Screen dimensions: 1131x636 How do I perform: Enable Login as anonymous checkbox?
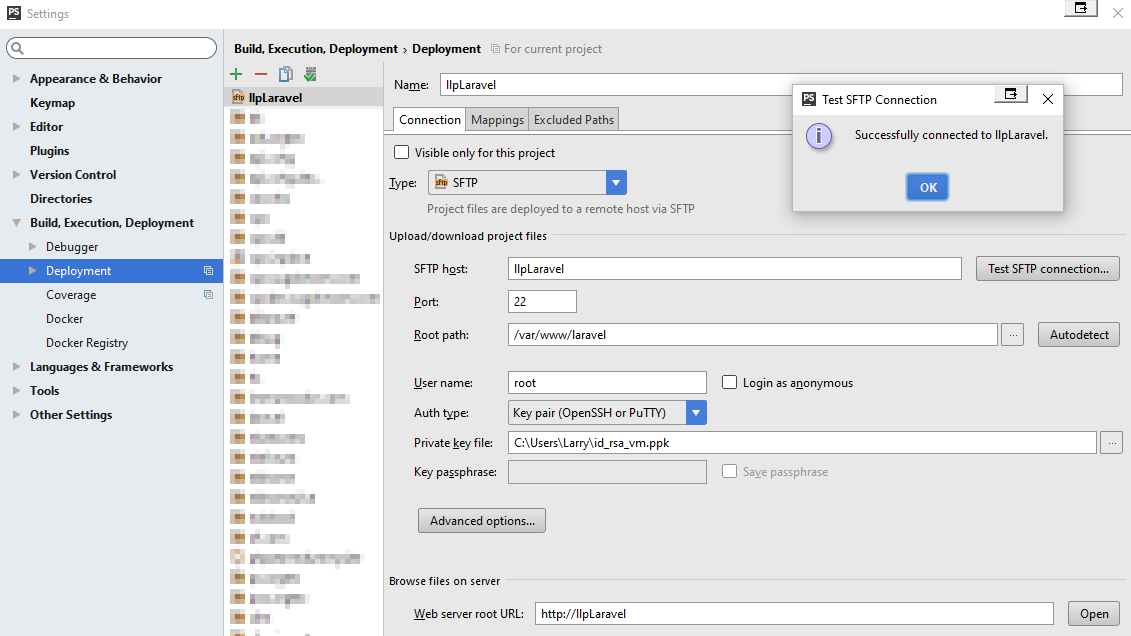click(729, 382)
